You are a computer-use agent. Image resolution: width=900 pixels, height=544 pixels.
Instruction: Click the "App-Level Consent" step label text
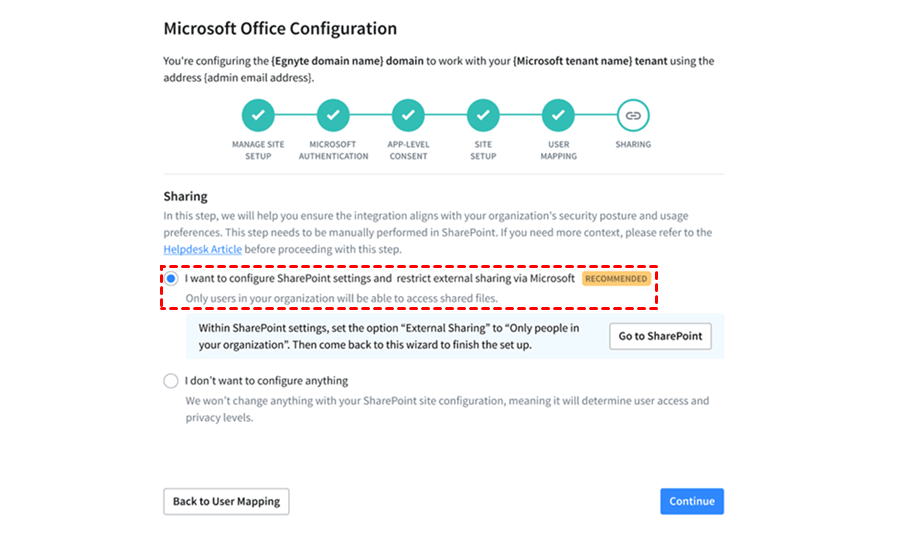pyautogui.click(x=408, y=150)
